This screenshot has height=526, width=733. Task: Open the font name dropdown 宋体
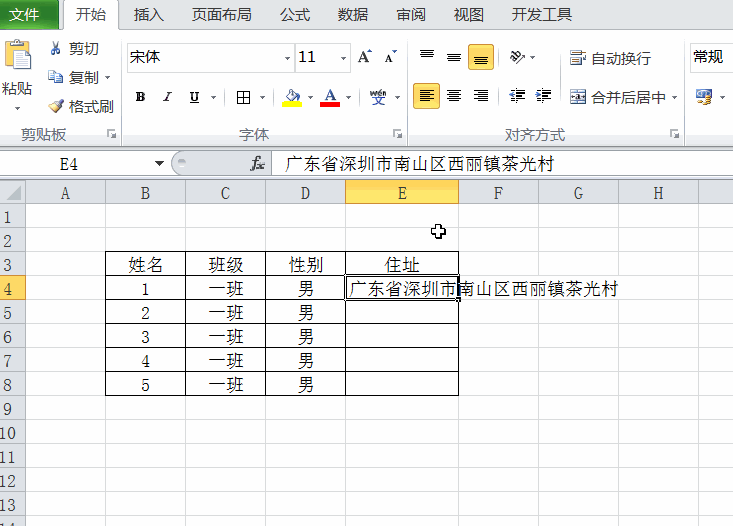287,58
